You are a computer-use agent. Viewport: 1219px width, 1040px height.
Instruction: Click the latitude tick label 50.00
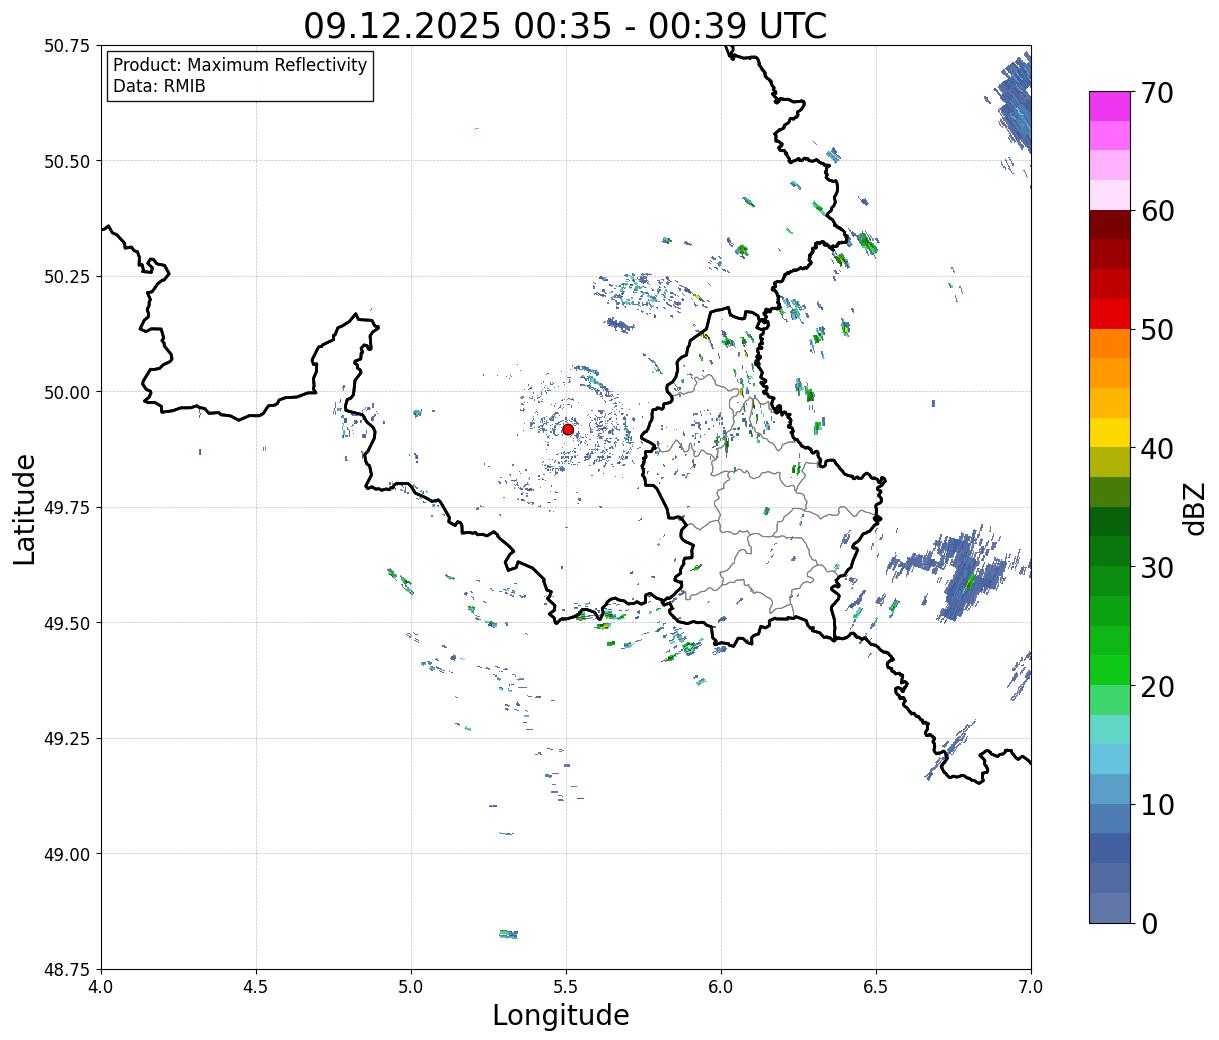coord(66,392)
